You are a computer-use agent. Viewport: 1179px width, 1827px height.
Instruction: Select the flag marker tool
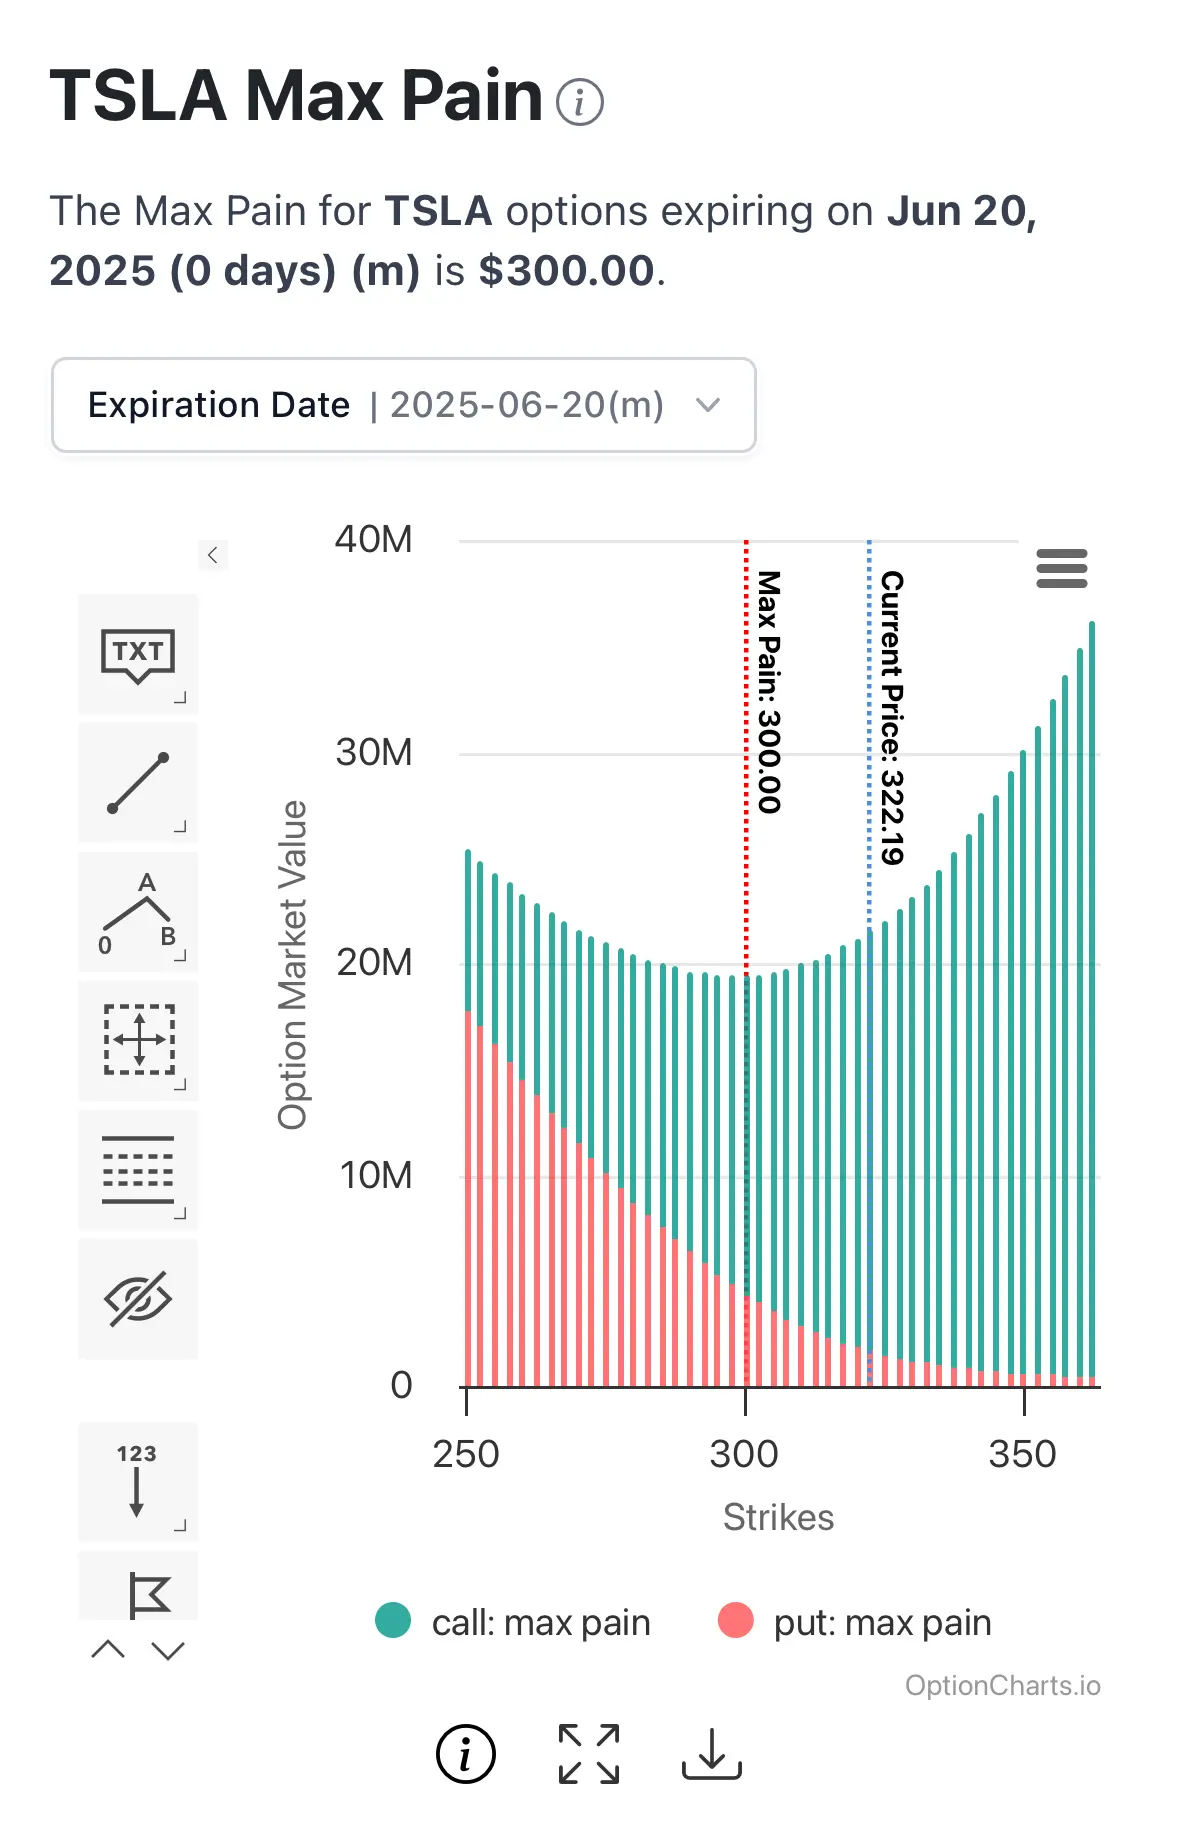[138, 1587]
